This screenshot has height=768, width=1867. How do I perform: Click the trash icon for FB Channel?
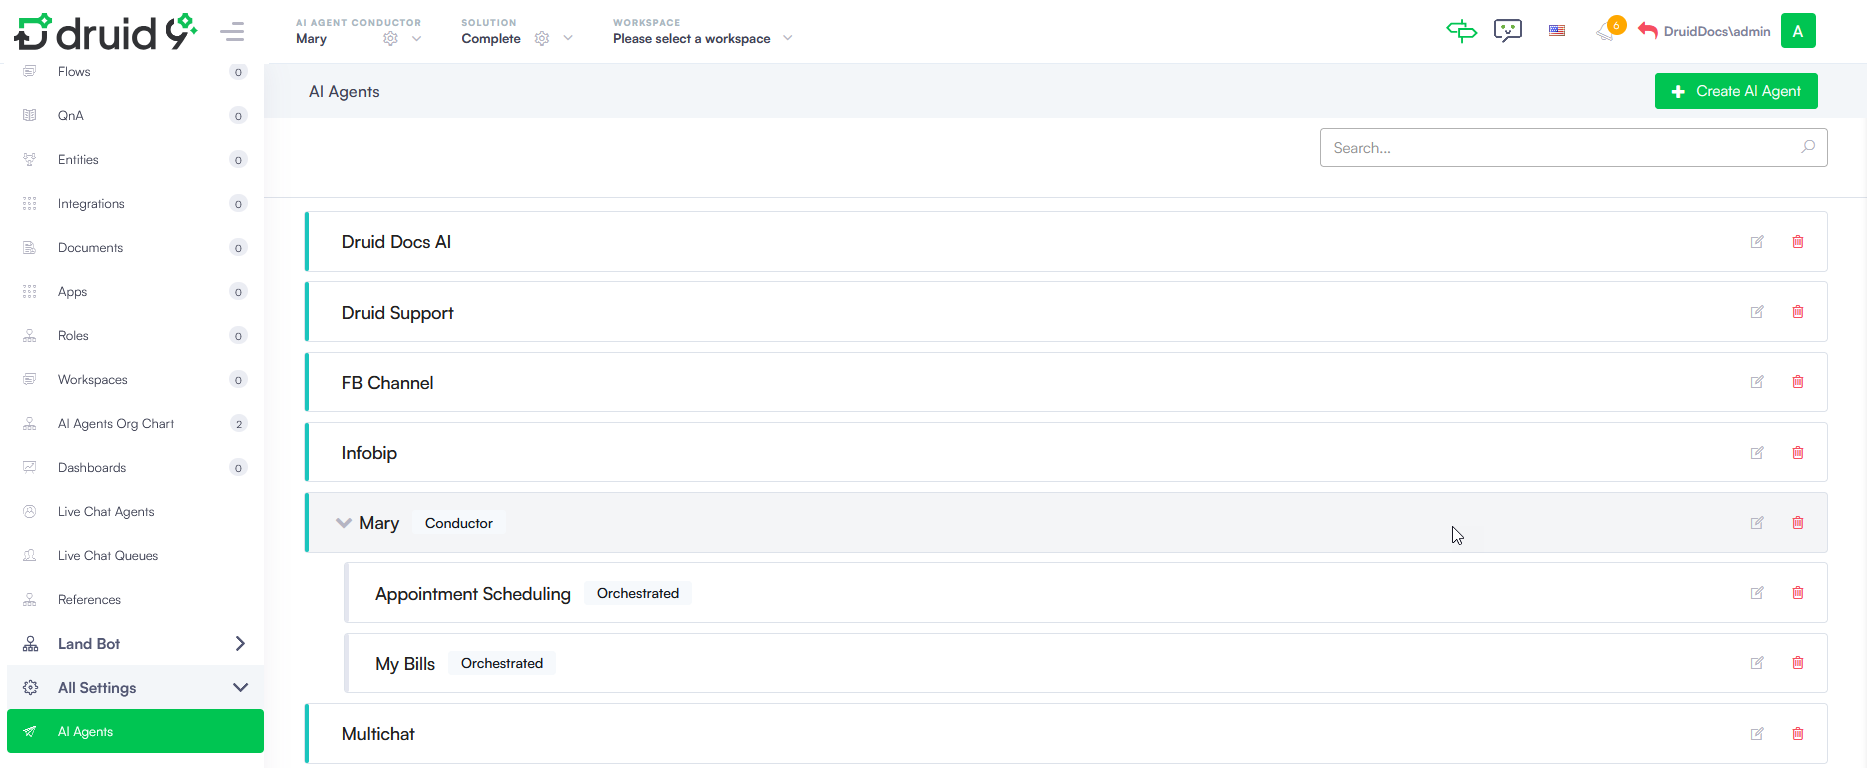coord(1798,382)
